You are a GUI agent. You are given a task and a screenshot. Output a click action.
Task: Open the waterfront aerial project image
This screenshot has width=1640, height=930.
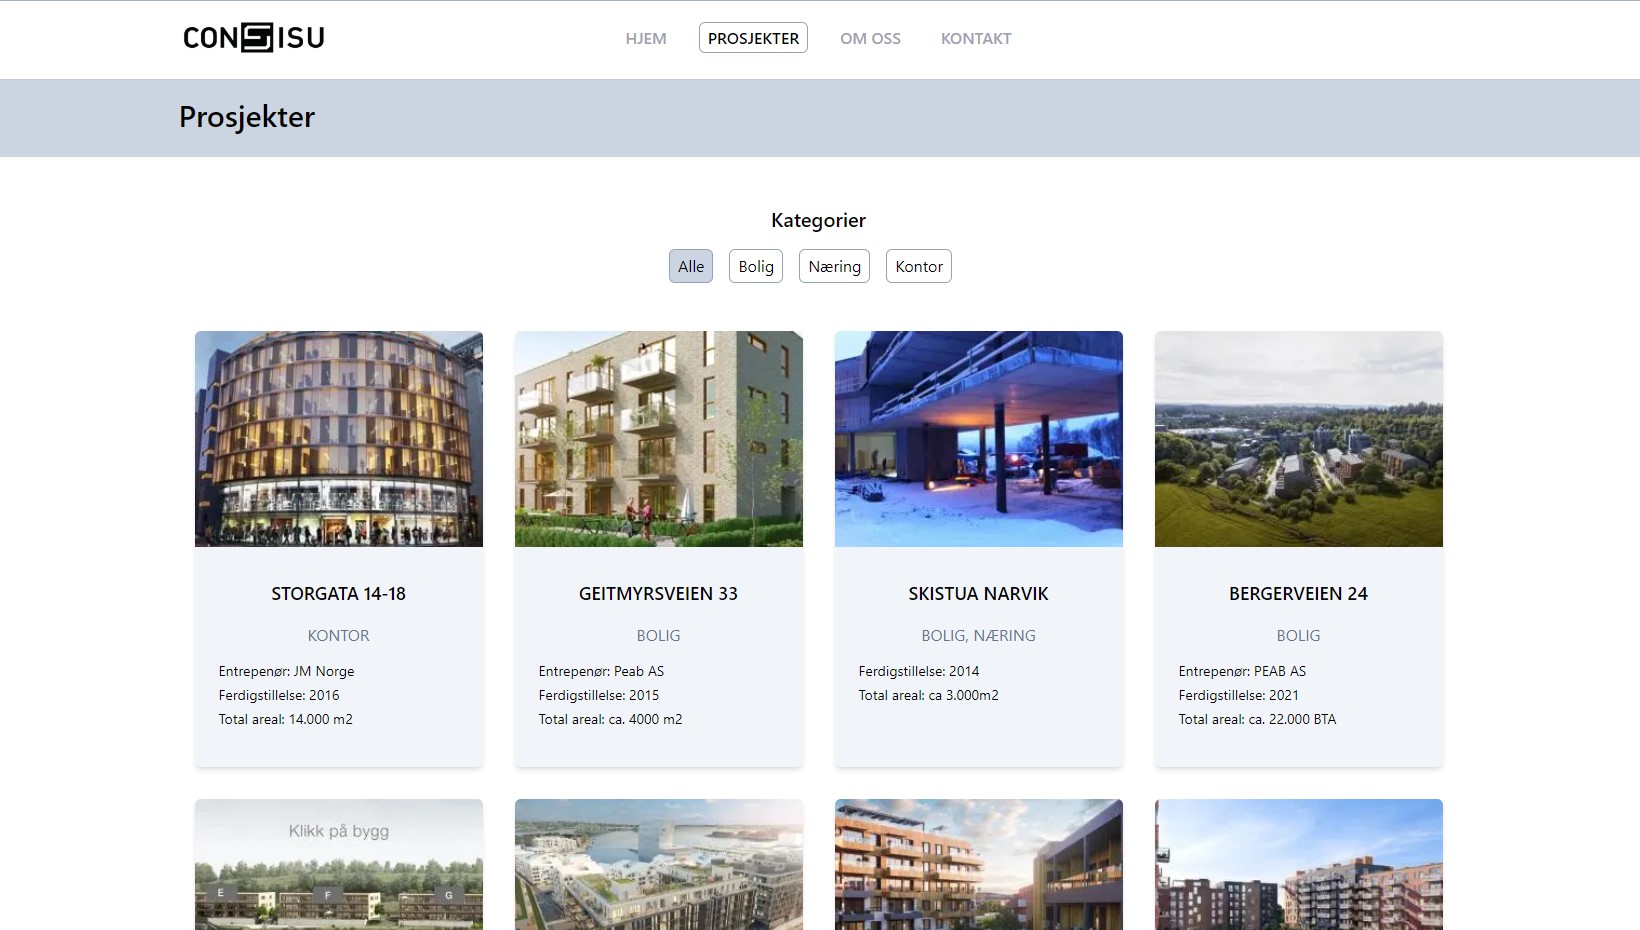[659, 865]
